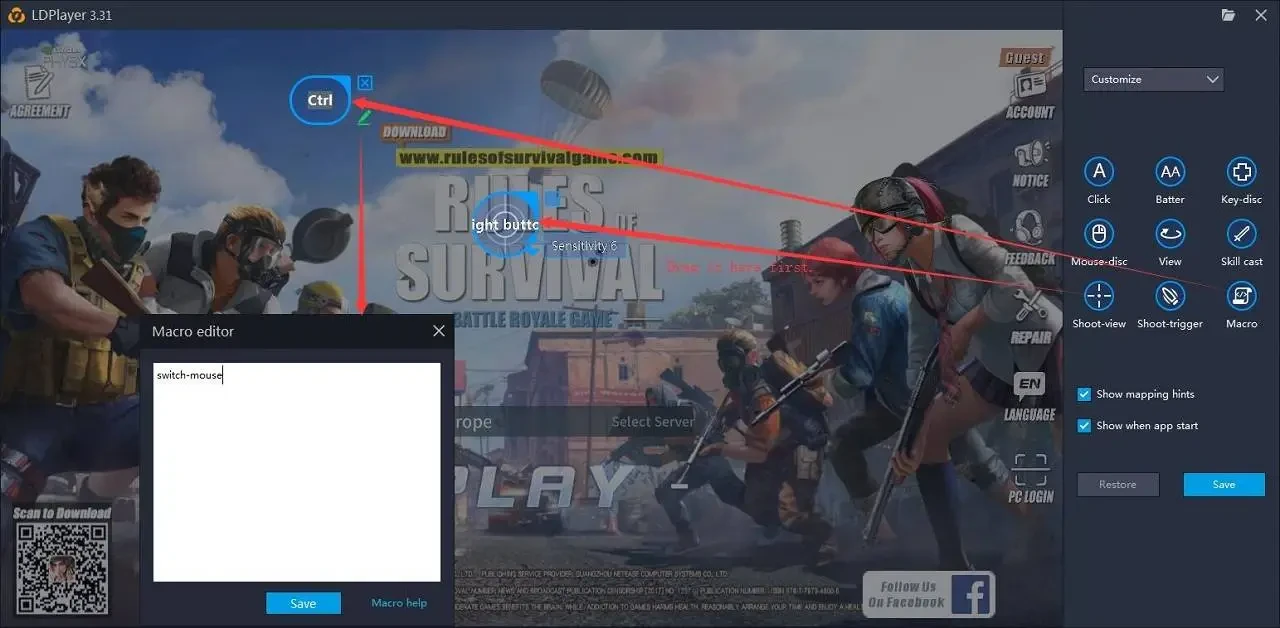Select the right button shoot-view crosshair
1280x628 pixels.
(507, 225)
